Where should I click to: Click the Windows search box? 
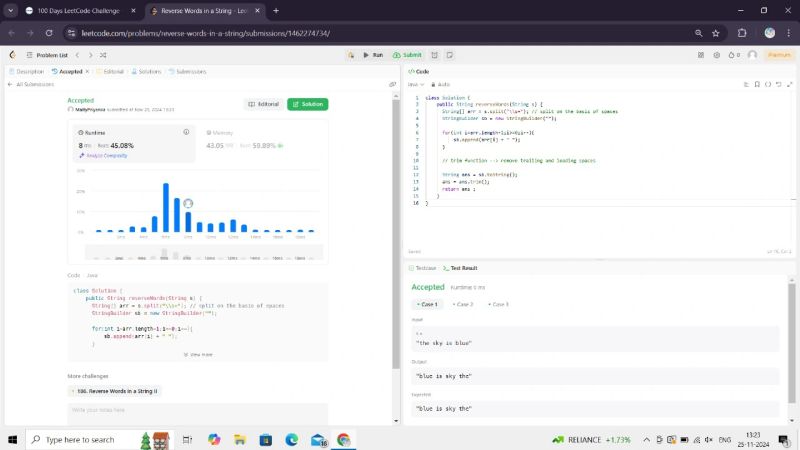[98, 439]
